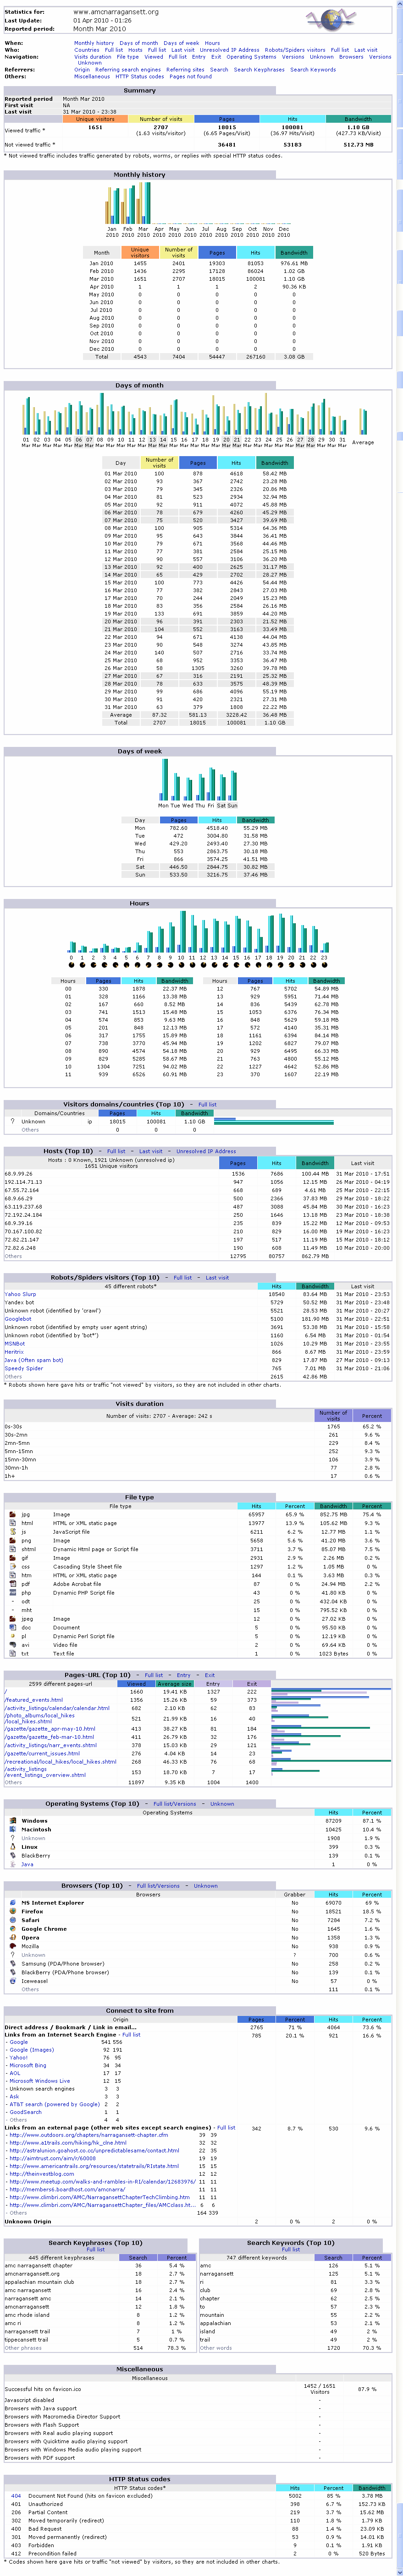Open the Days of month navigation link

tap(139, 43)
